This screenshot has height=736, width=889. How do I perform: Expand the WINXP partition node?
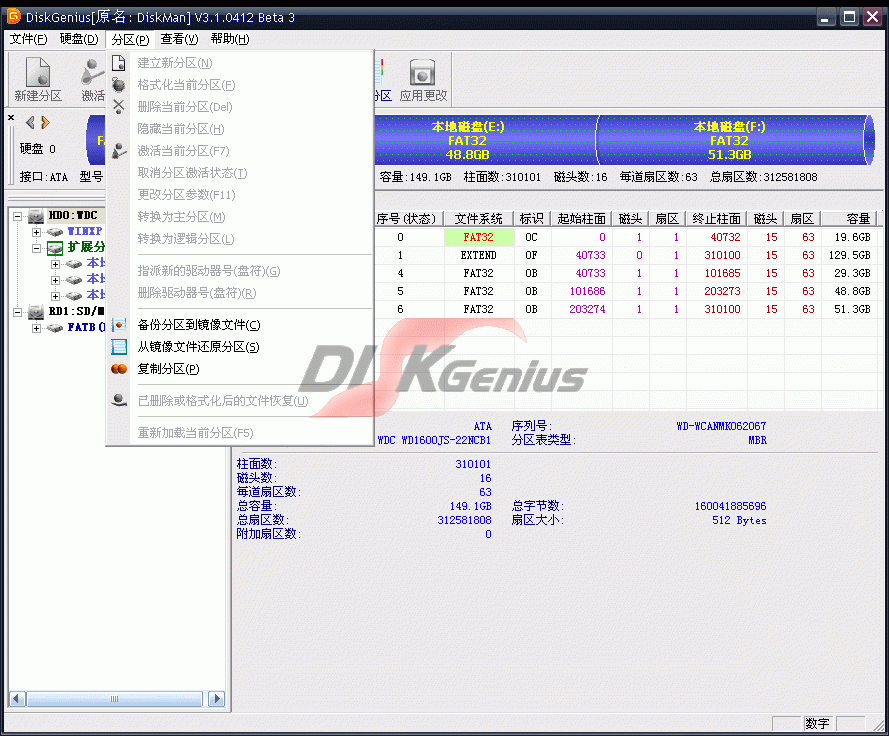36,232
